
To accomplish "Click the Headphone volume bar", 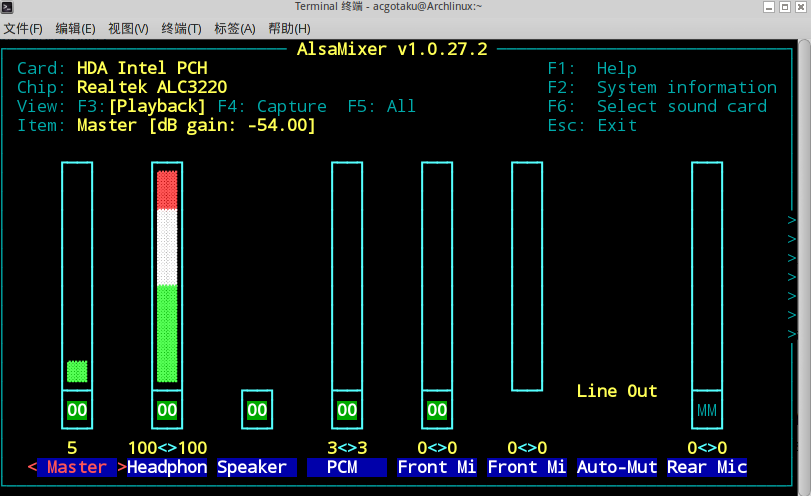I will pos(167,276).
